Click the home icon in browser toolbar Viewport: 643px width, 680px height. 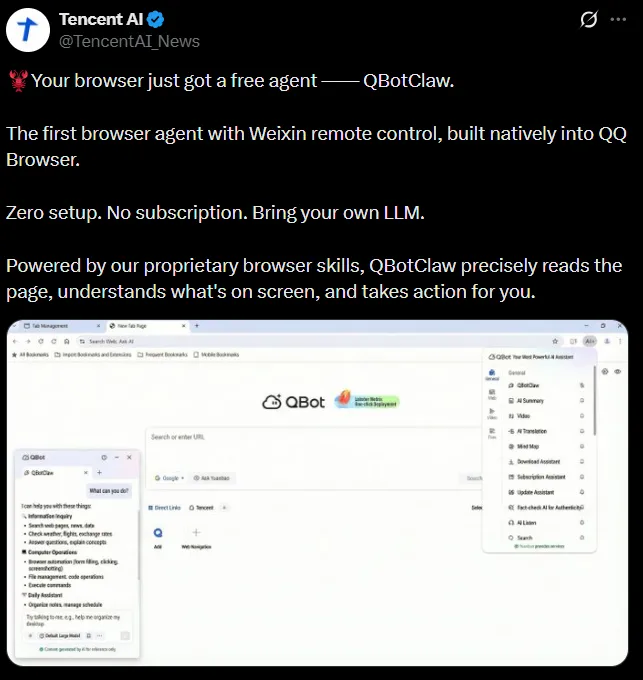(66, 341)
